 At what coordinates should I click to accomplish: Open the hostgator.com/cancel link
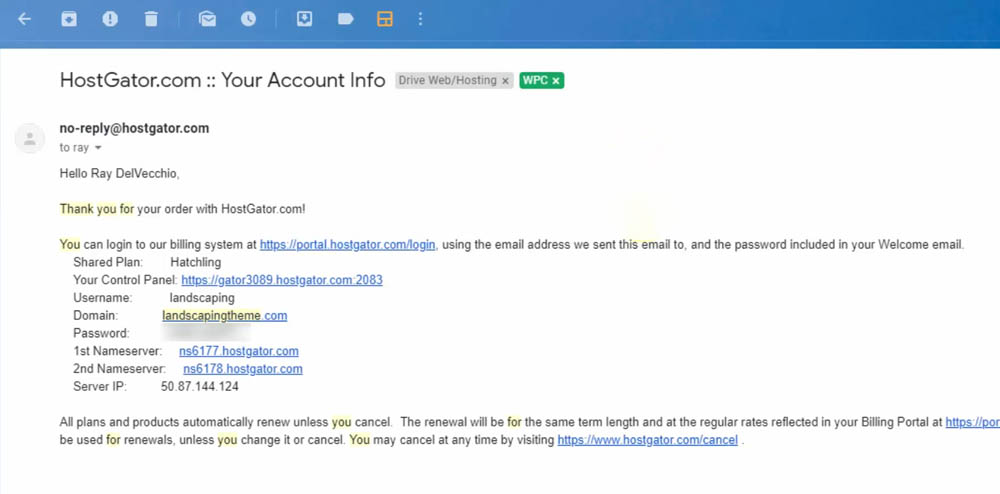point(647,440)
